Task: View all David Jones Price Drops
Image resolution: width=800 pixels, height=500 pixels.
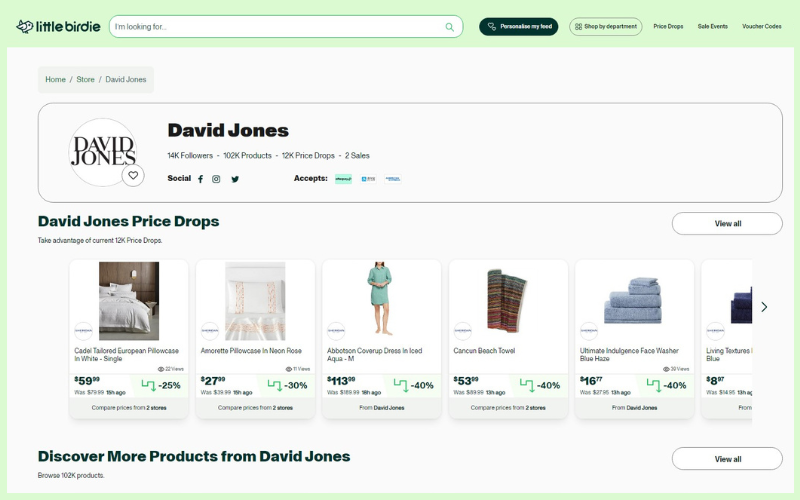Action: (x=727, y=223)
